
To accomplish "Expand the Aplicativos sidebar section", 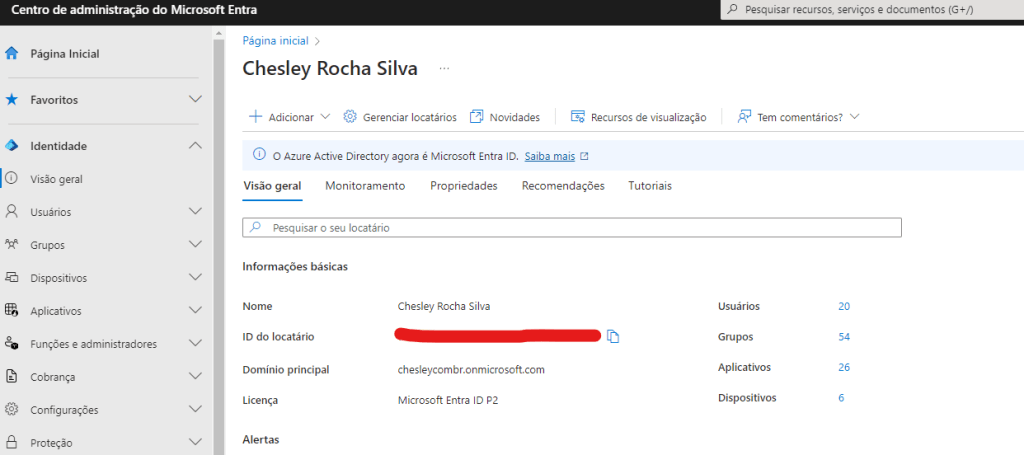I will [195, 311].
